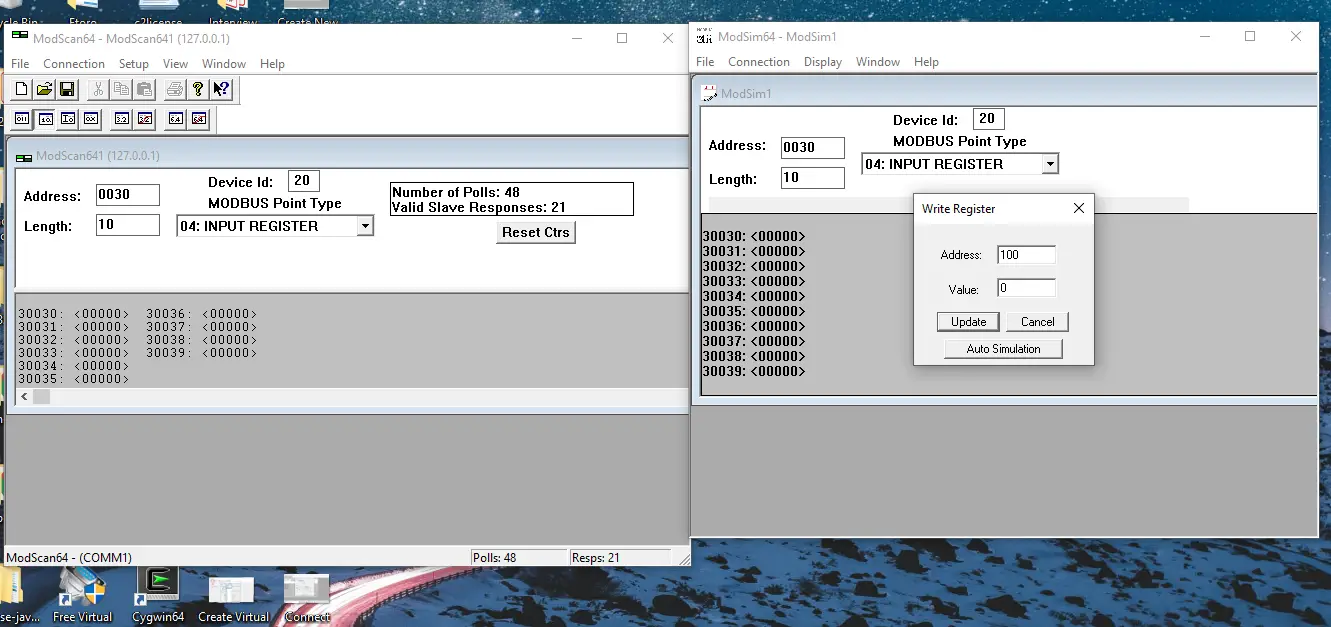Open Window menu in ModScan64
This screenshot has height=627, width=1331.
point(224,64)
